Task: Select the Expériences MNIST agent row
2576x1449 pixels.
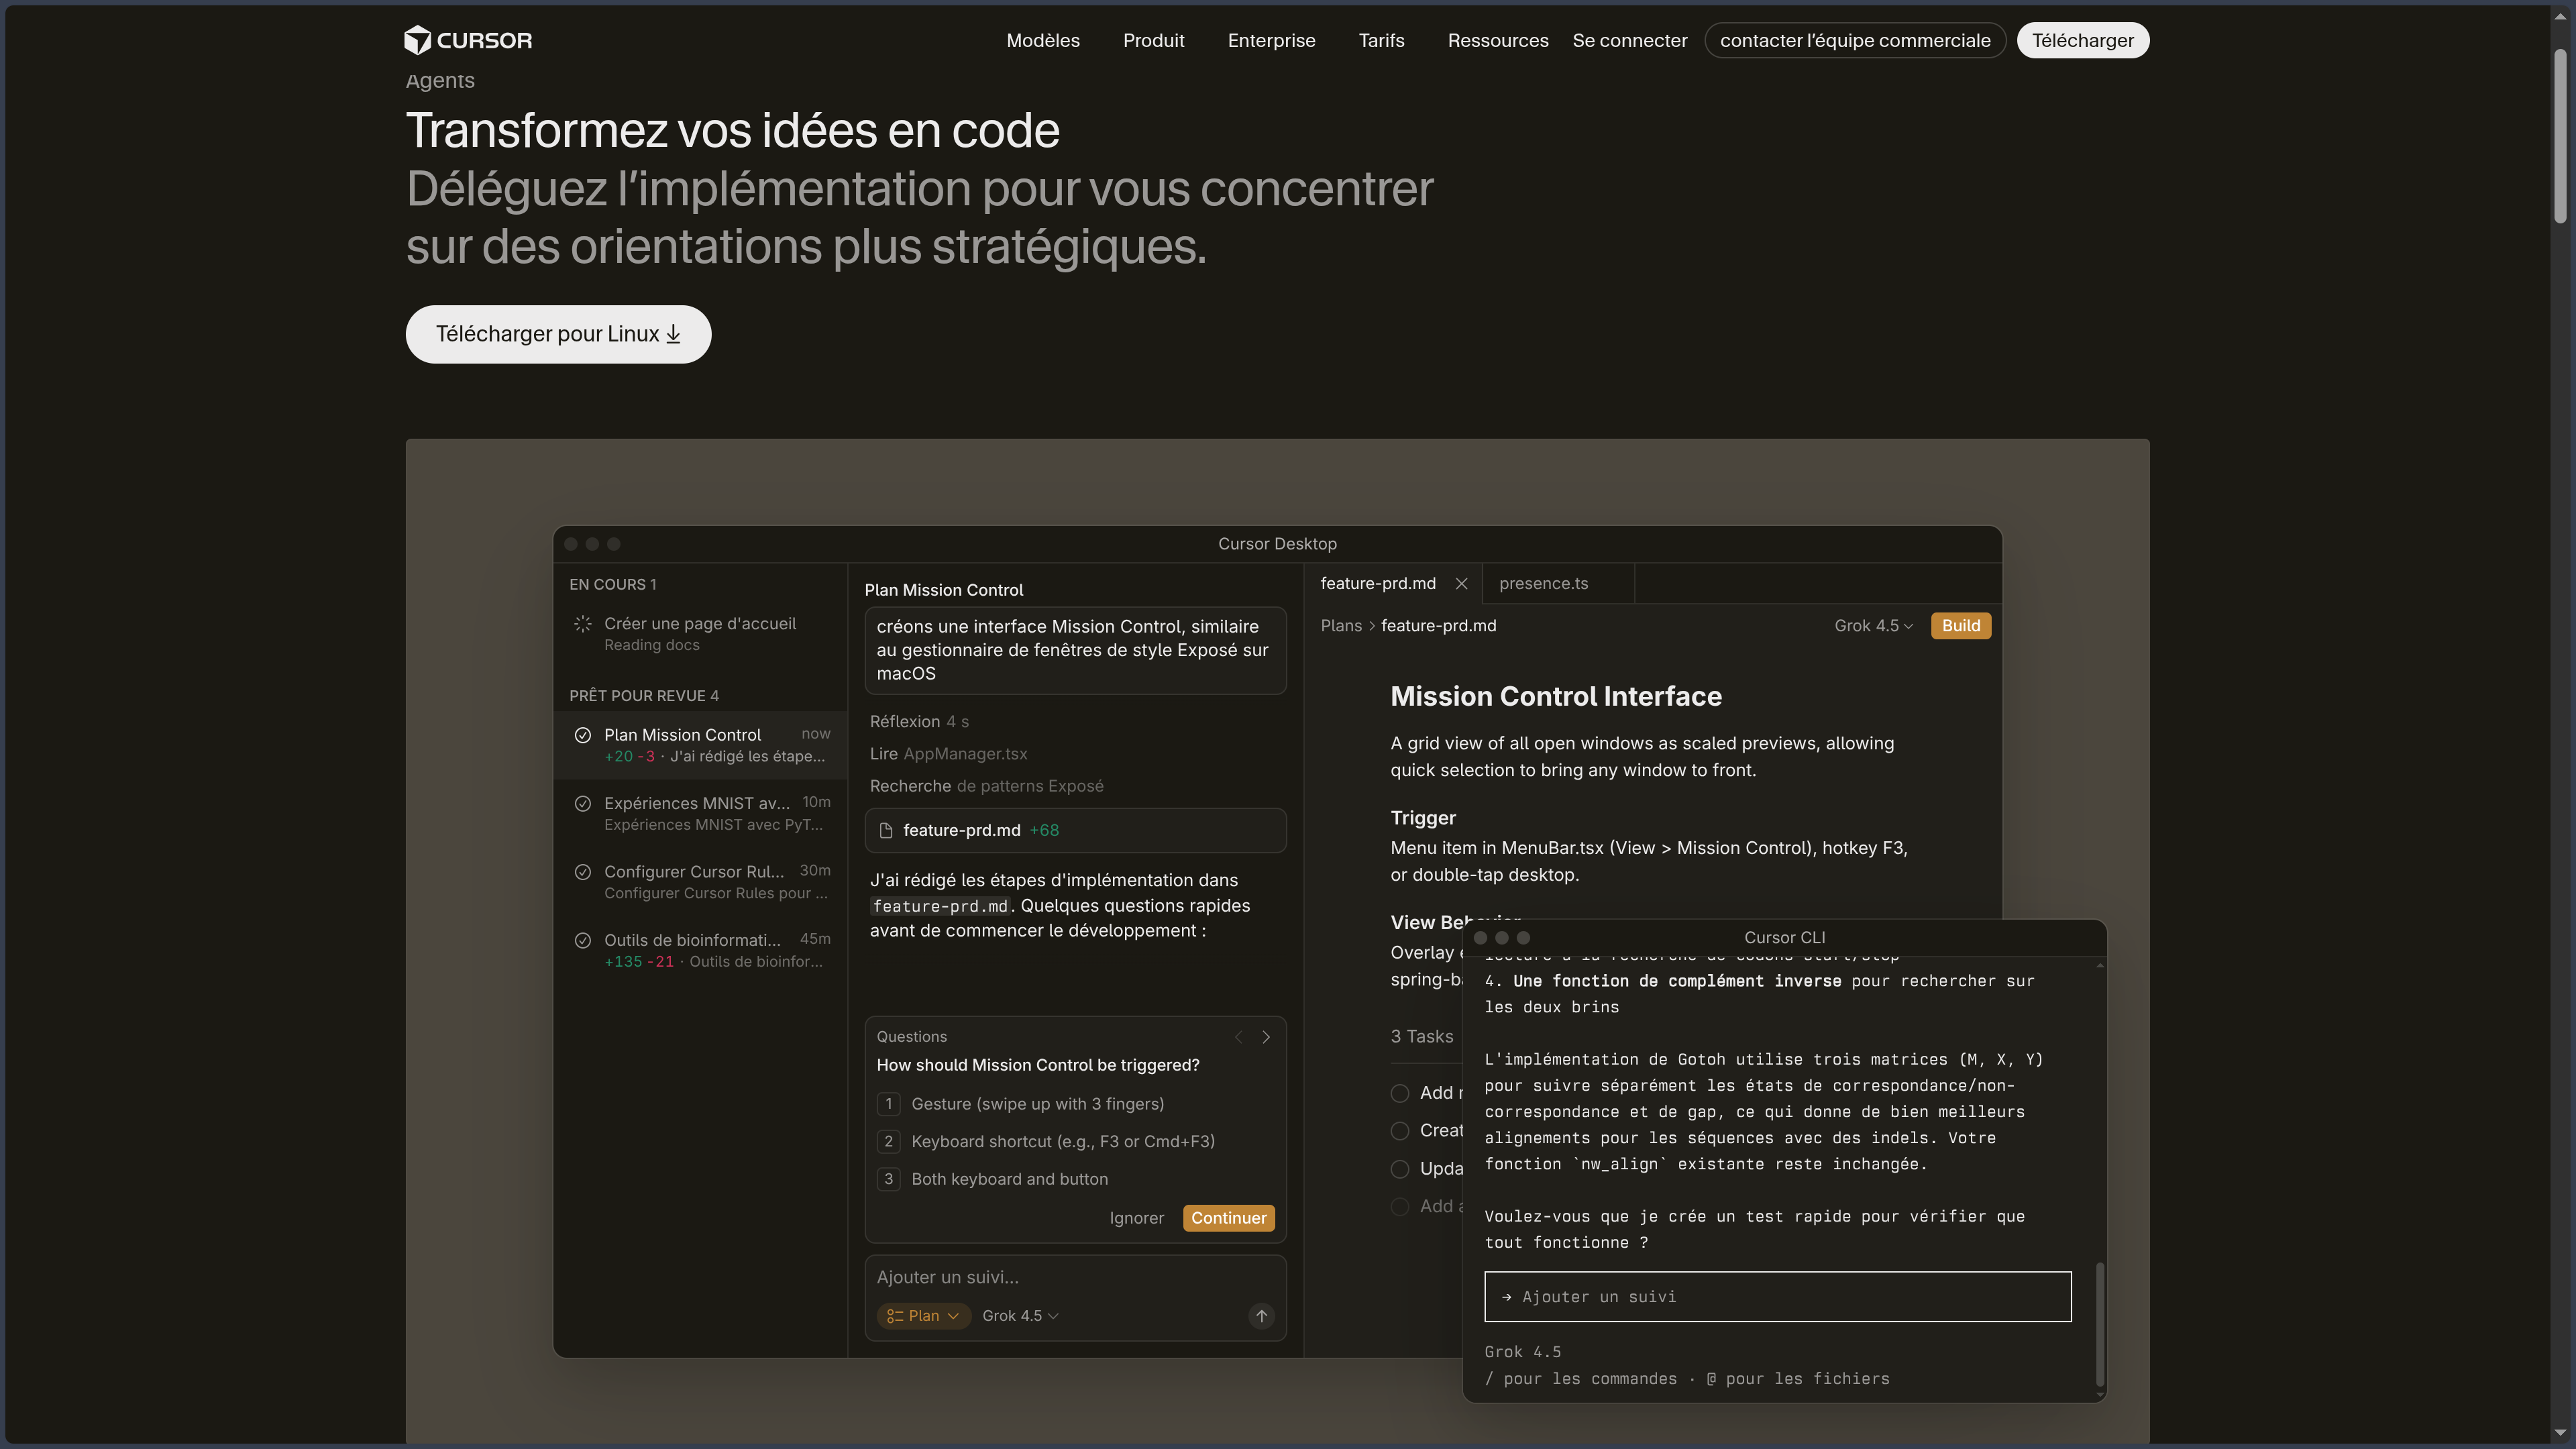Action: 700,814
